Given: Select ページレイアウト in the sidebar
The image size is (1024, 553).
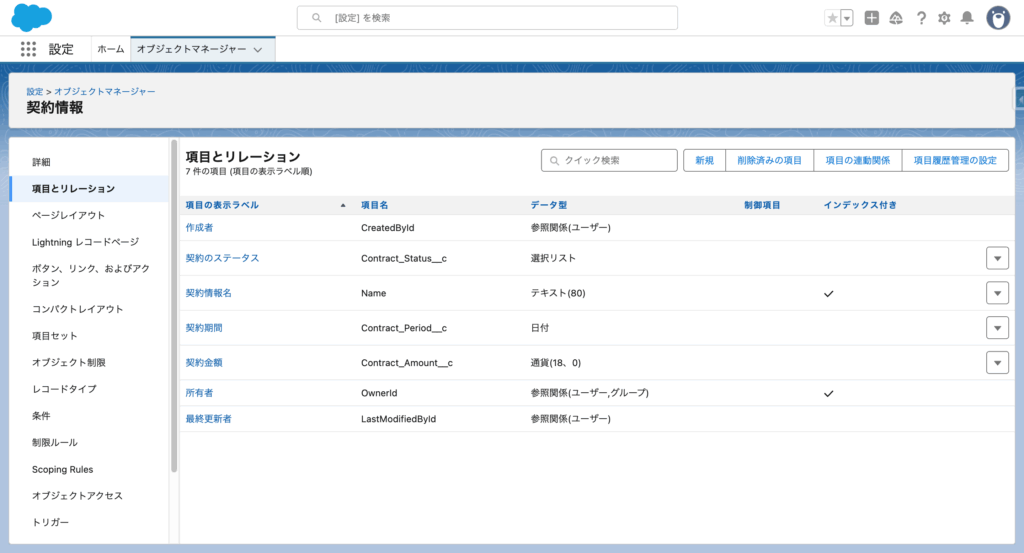Looking at the screenshot, I should coord(68,215).
